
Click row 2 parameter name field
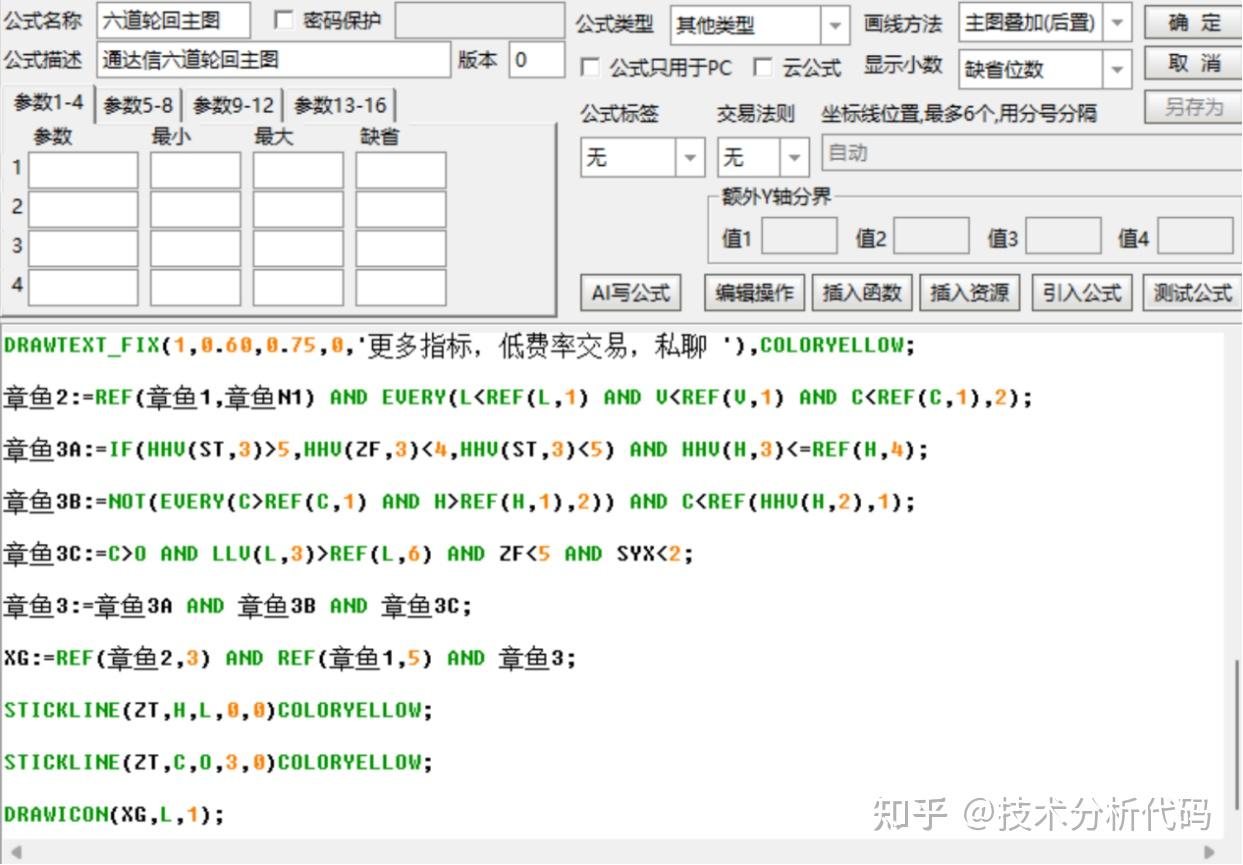83,209
